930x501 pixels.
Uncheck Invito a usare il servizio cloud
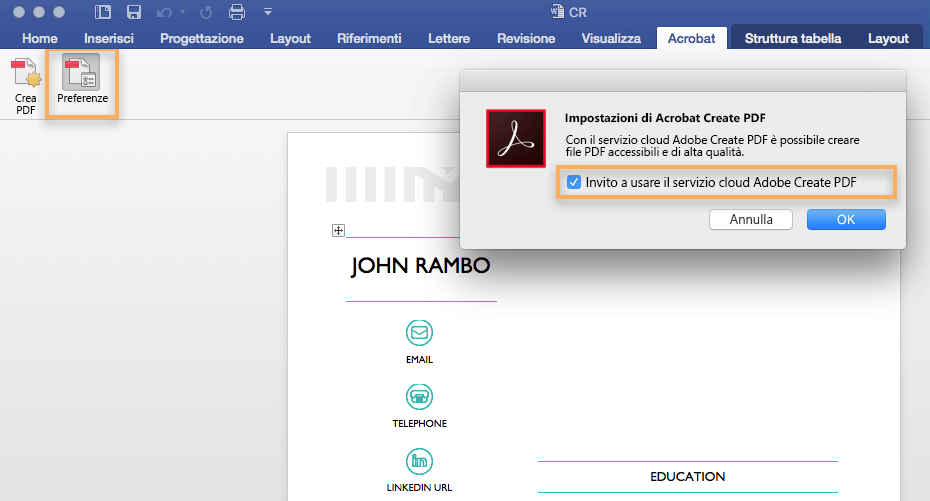(x=574, y=182)
